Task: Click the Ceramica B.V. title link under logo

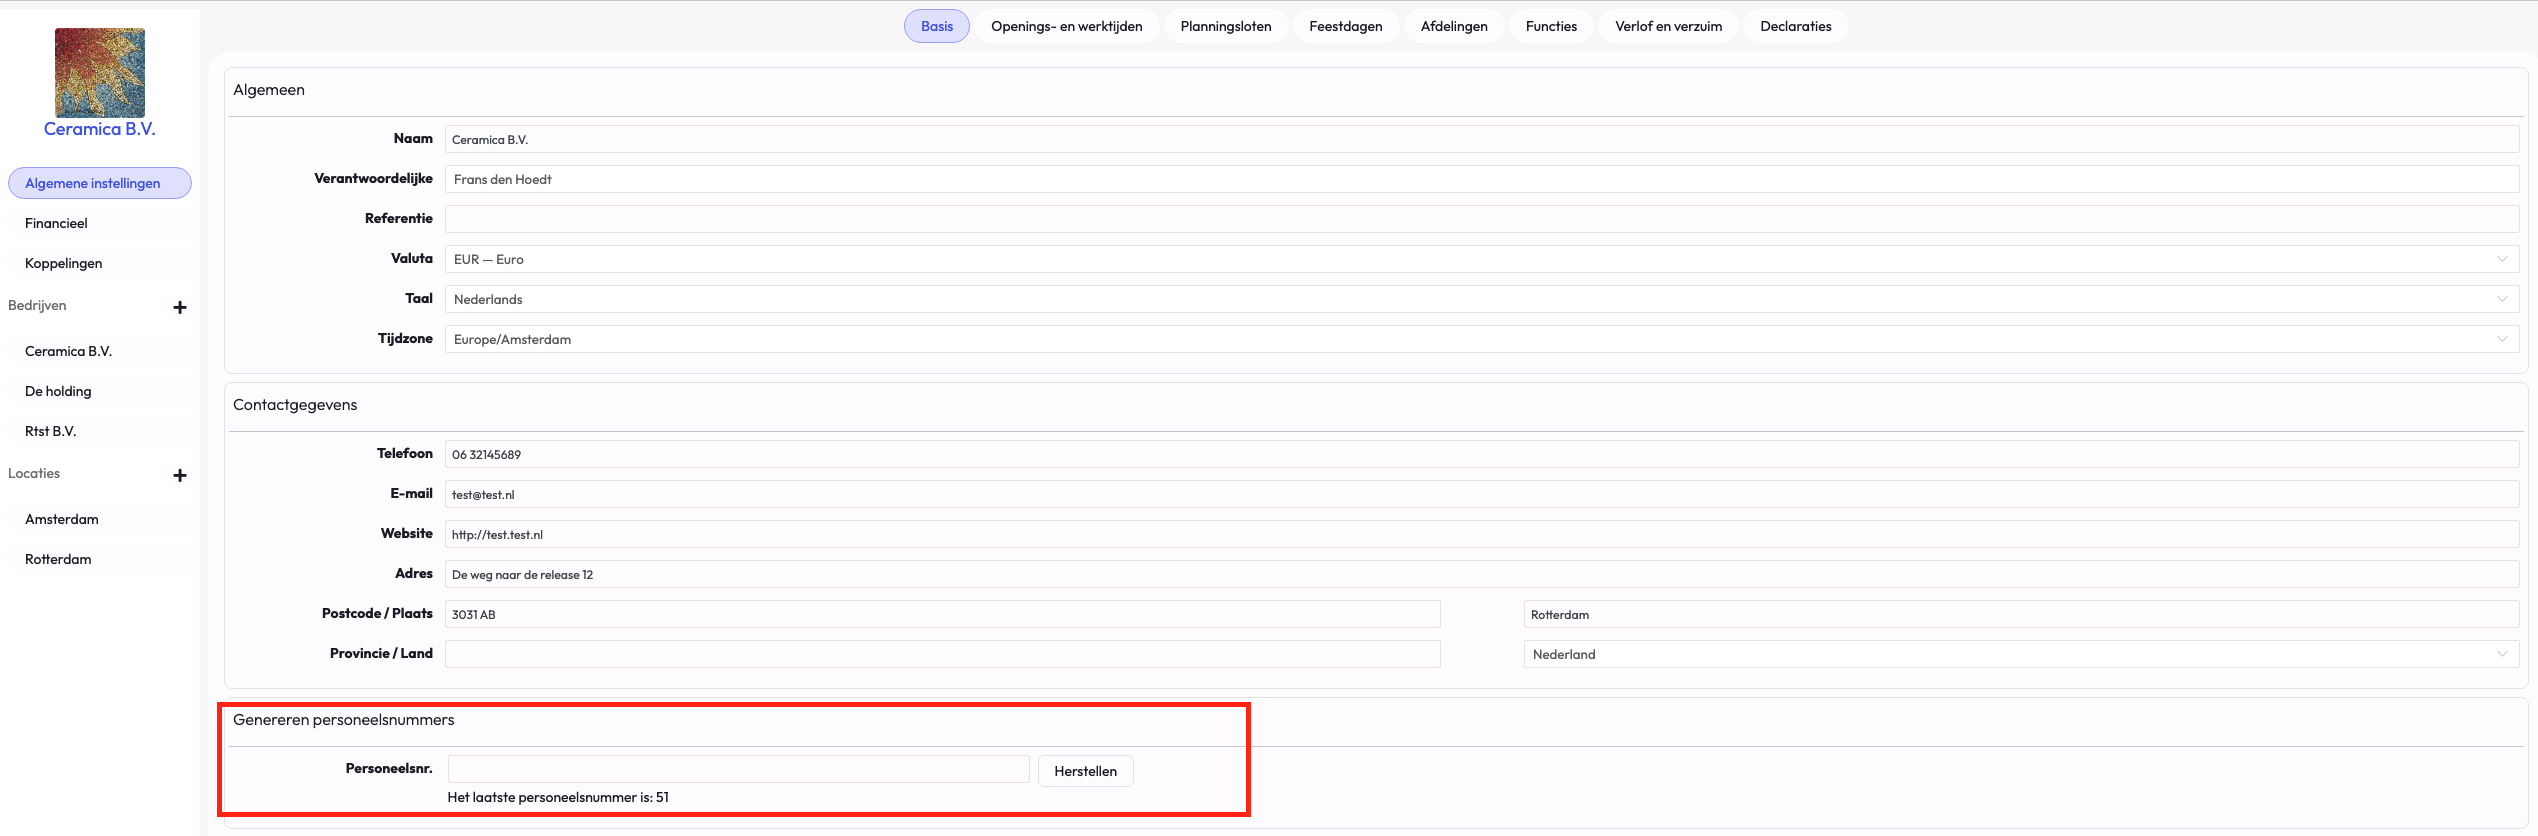Action: tap(100, 129)
